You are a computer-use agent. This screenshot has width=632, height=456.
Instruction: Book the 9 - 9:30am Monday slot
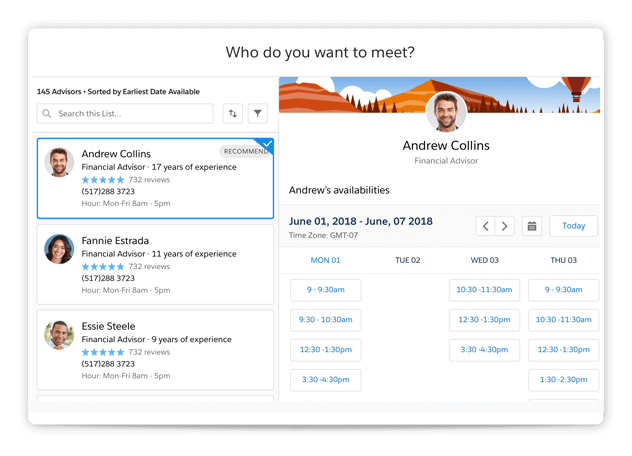click(325, 290)
